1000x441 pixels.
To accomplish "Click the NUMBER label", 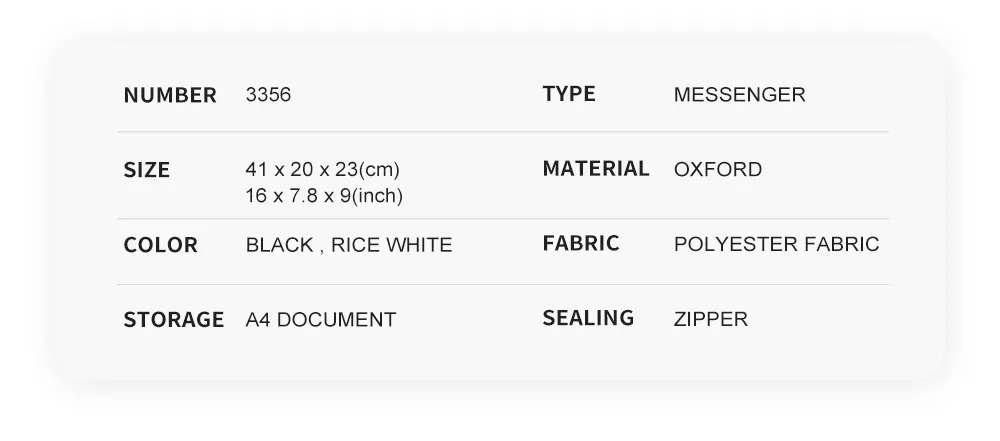I will [x=170, y=95].
